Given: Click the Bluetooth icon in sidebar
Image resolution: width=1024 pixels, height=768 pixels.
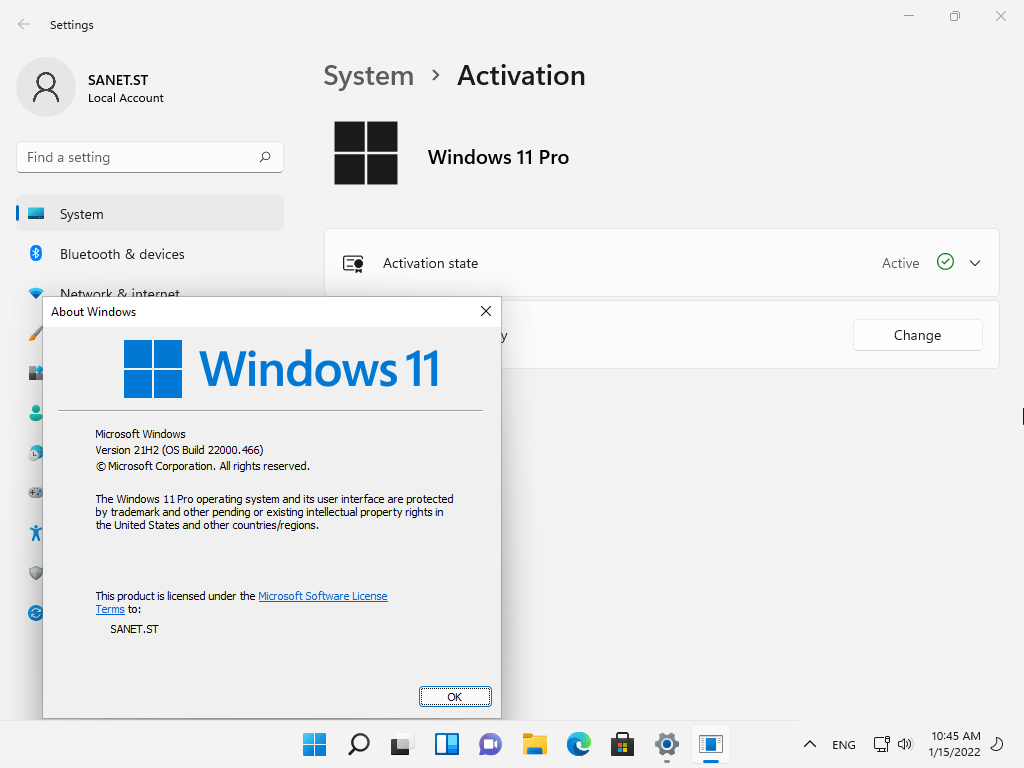Looking at the screenshot, I should [36, 253].
